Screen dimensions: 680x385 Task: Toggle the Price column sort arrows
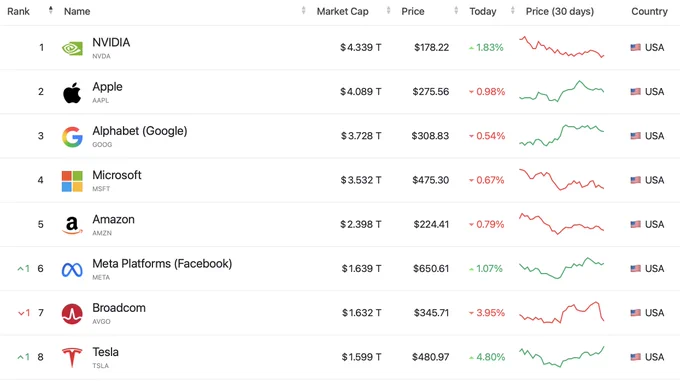456,10
